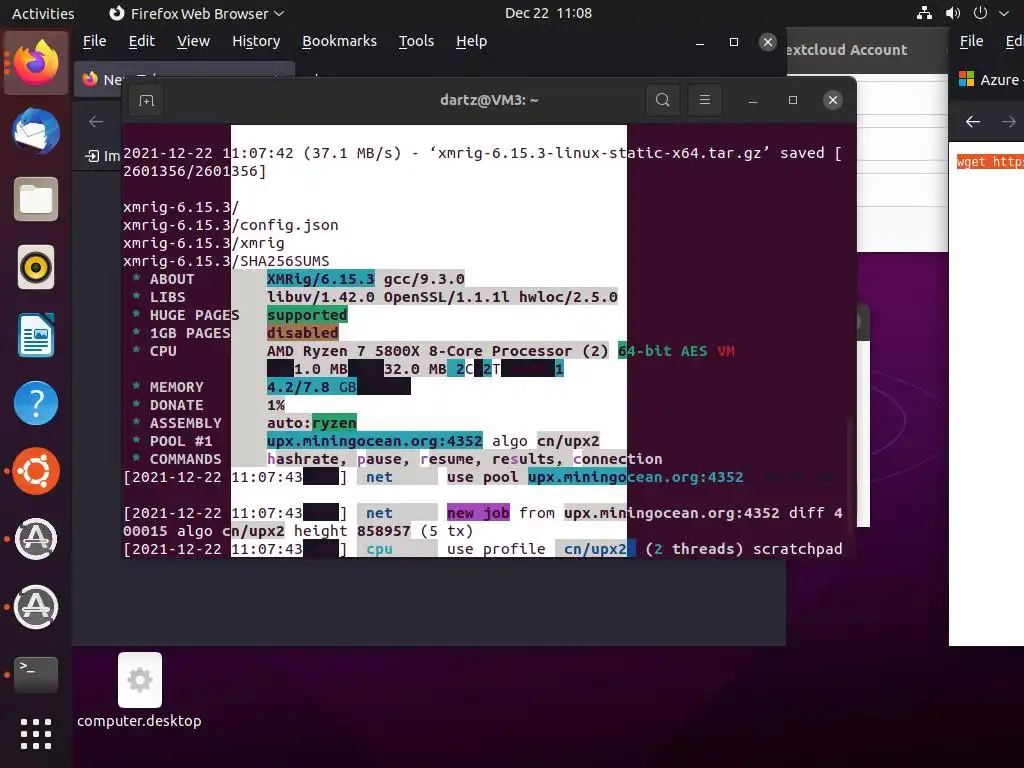Click 'supported' in HUGE PAGES row
Viewport: 1024px width, 768px height.
click(307, 315)
